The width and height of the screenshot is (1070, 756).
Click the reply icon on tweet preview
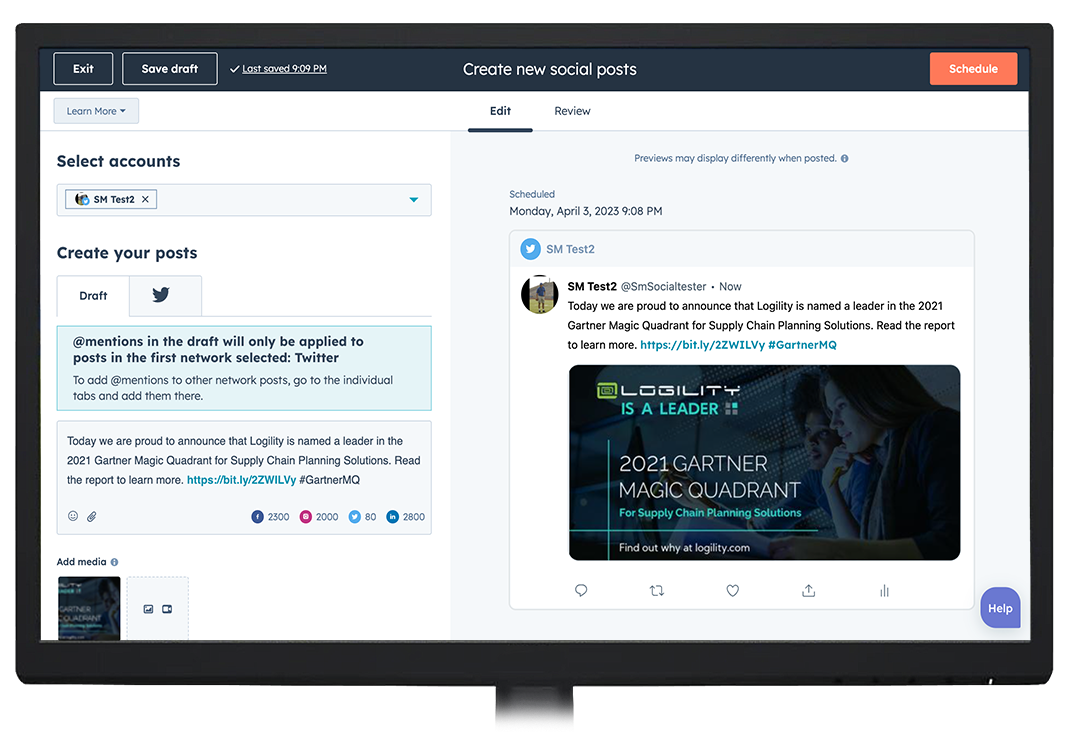581,590
